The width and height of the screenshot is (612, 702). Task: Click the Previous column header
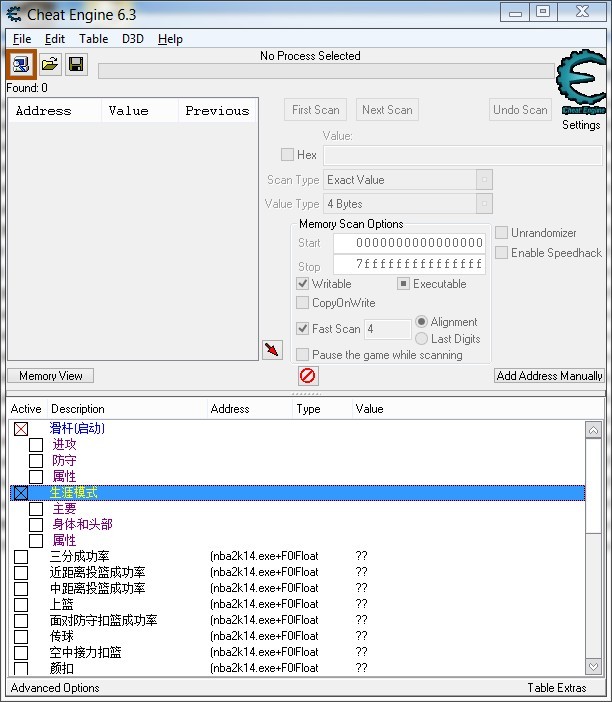(217, 111)
